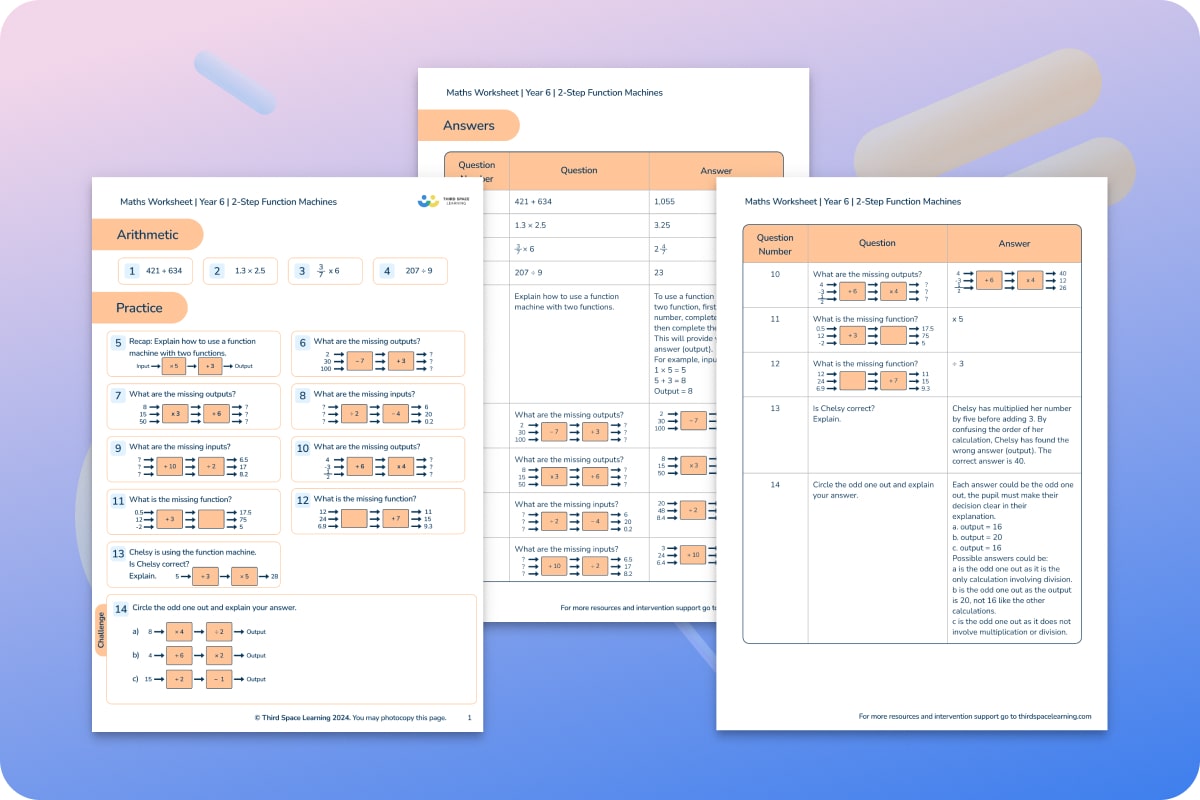The height and width of the screenshot is (800, 1200).
Task: Click the "+6" machine box in question 10
Action: pos(359,467)
